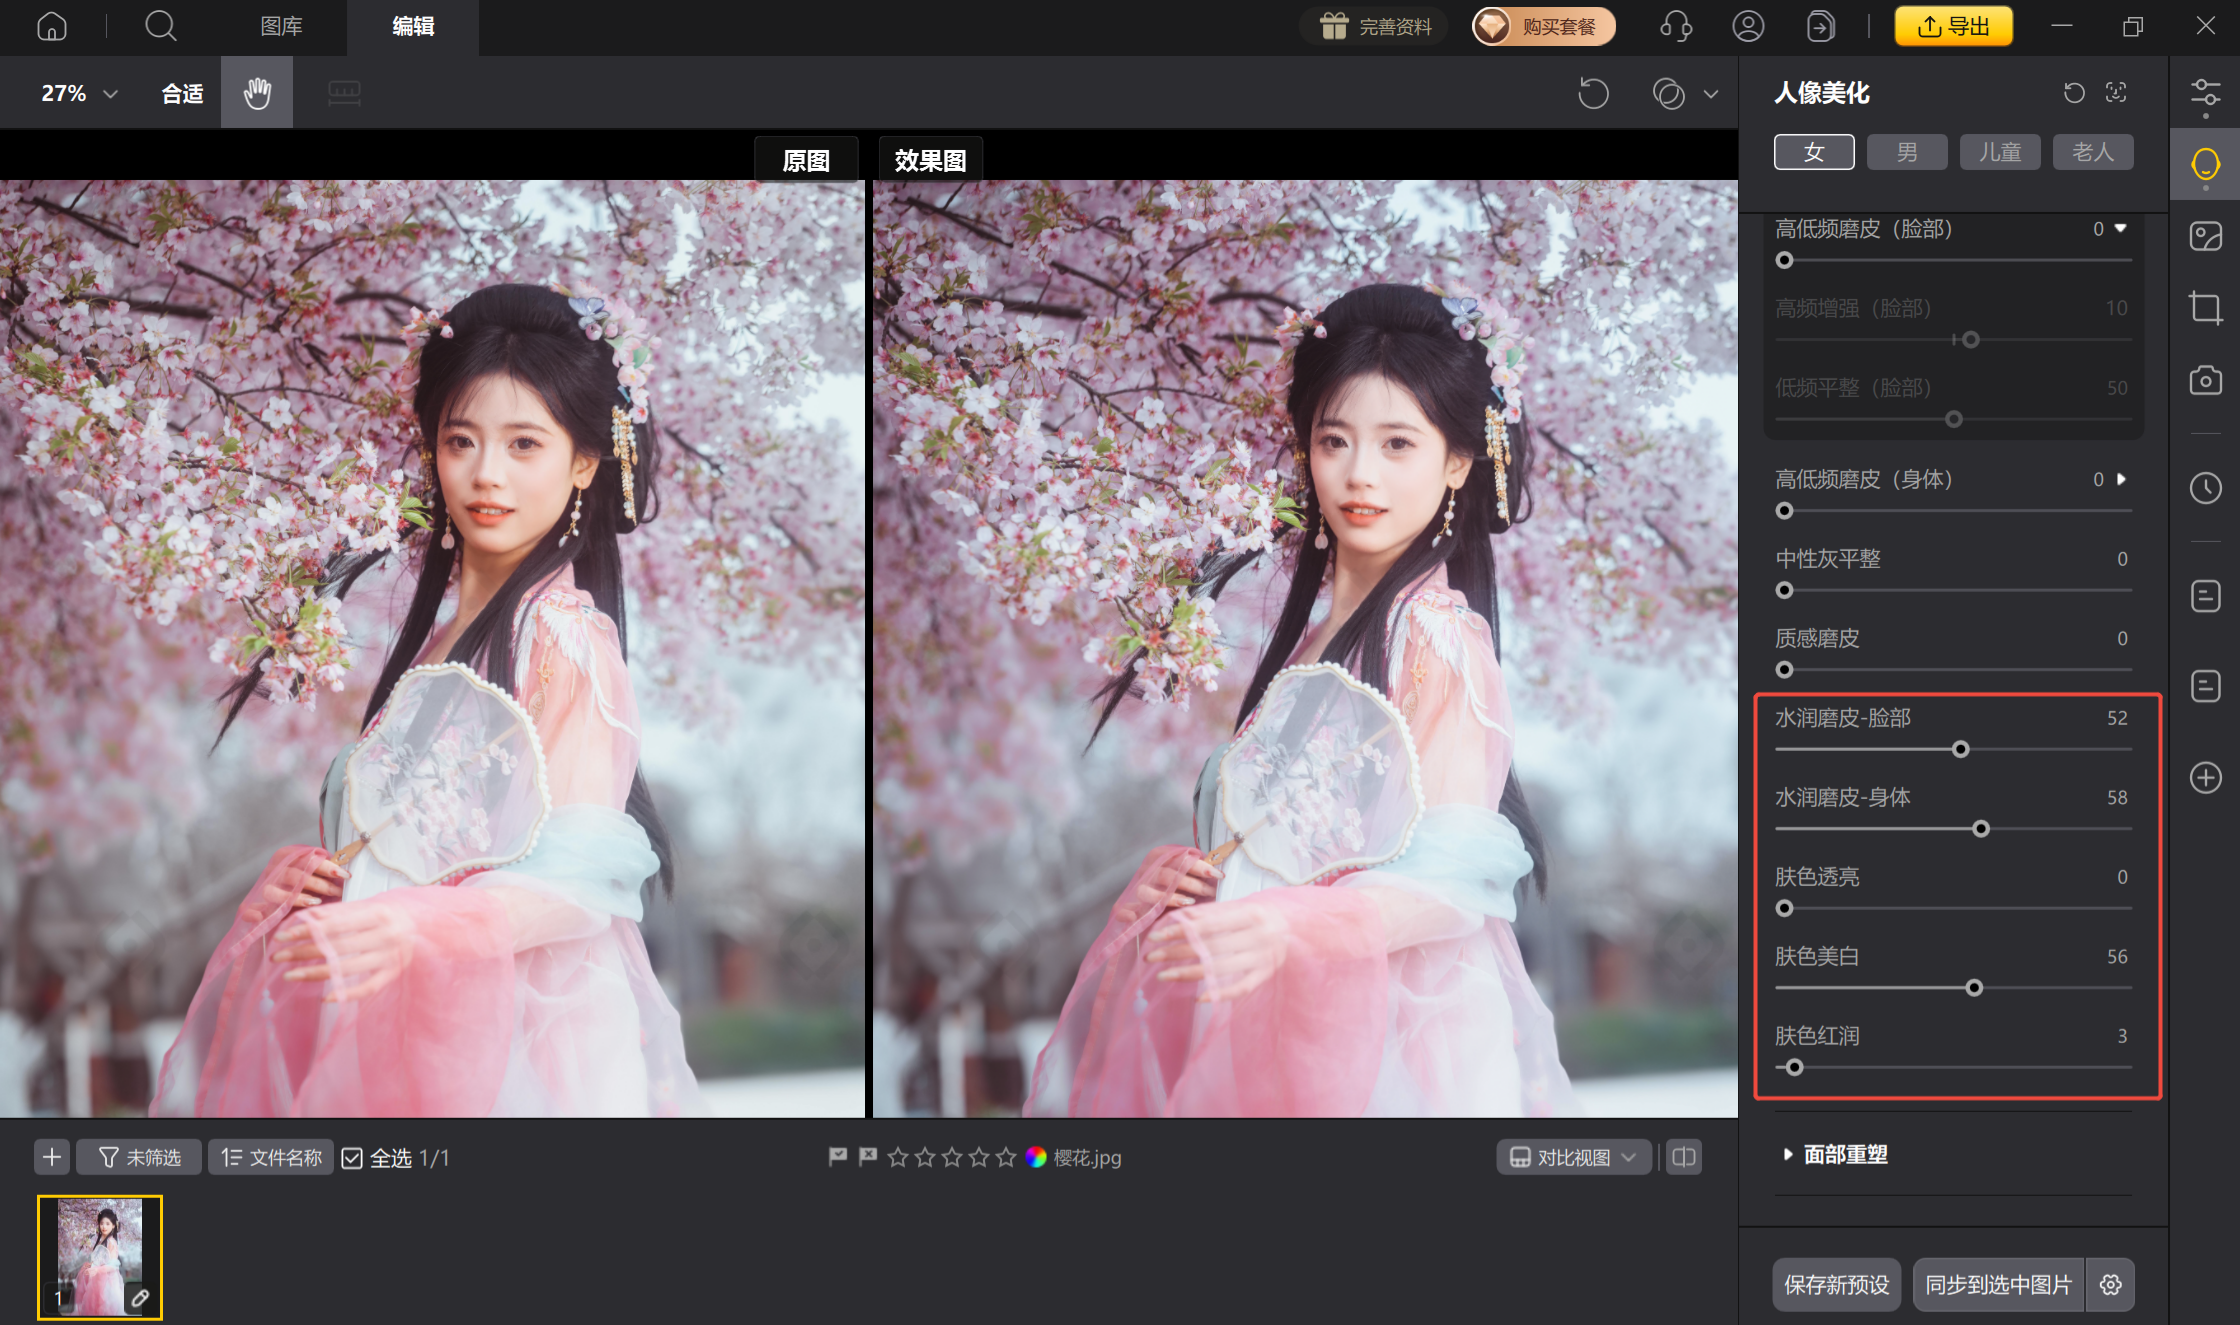Open the crop tool in sidebar
The image size is (2240, 1325).
click(x=2205, y=307)
